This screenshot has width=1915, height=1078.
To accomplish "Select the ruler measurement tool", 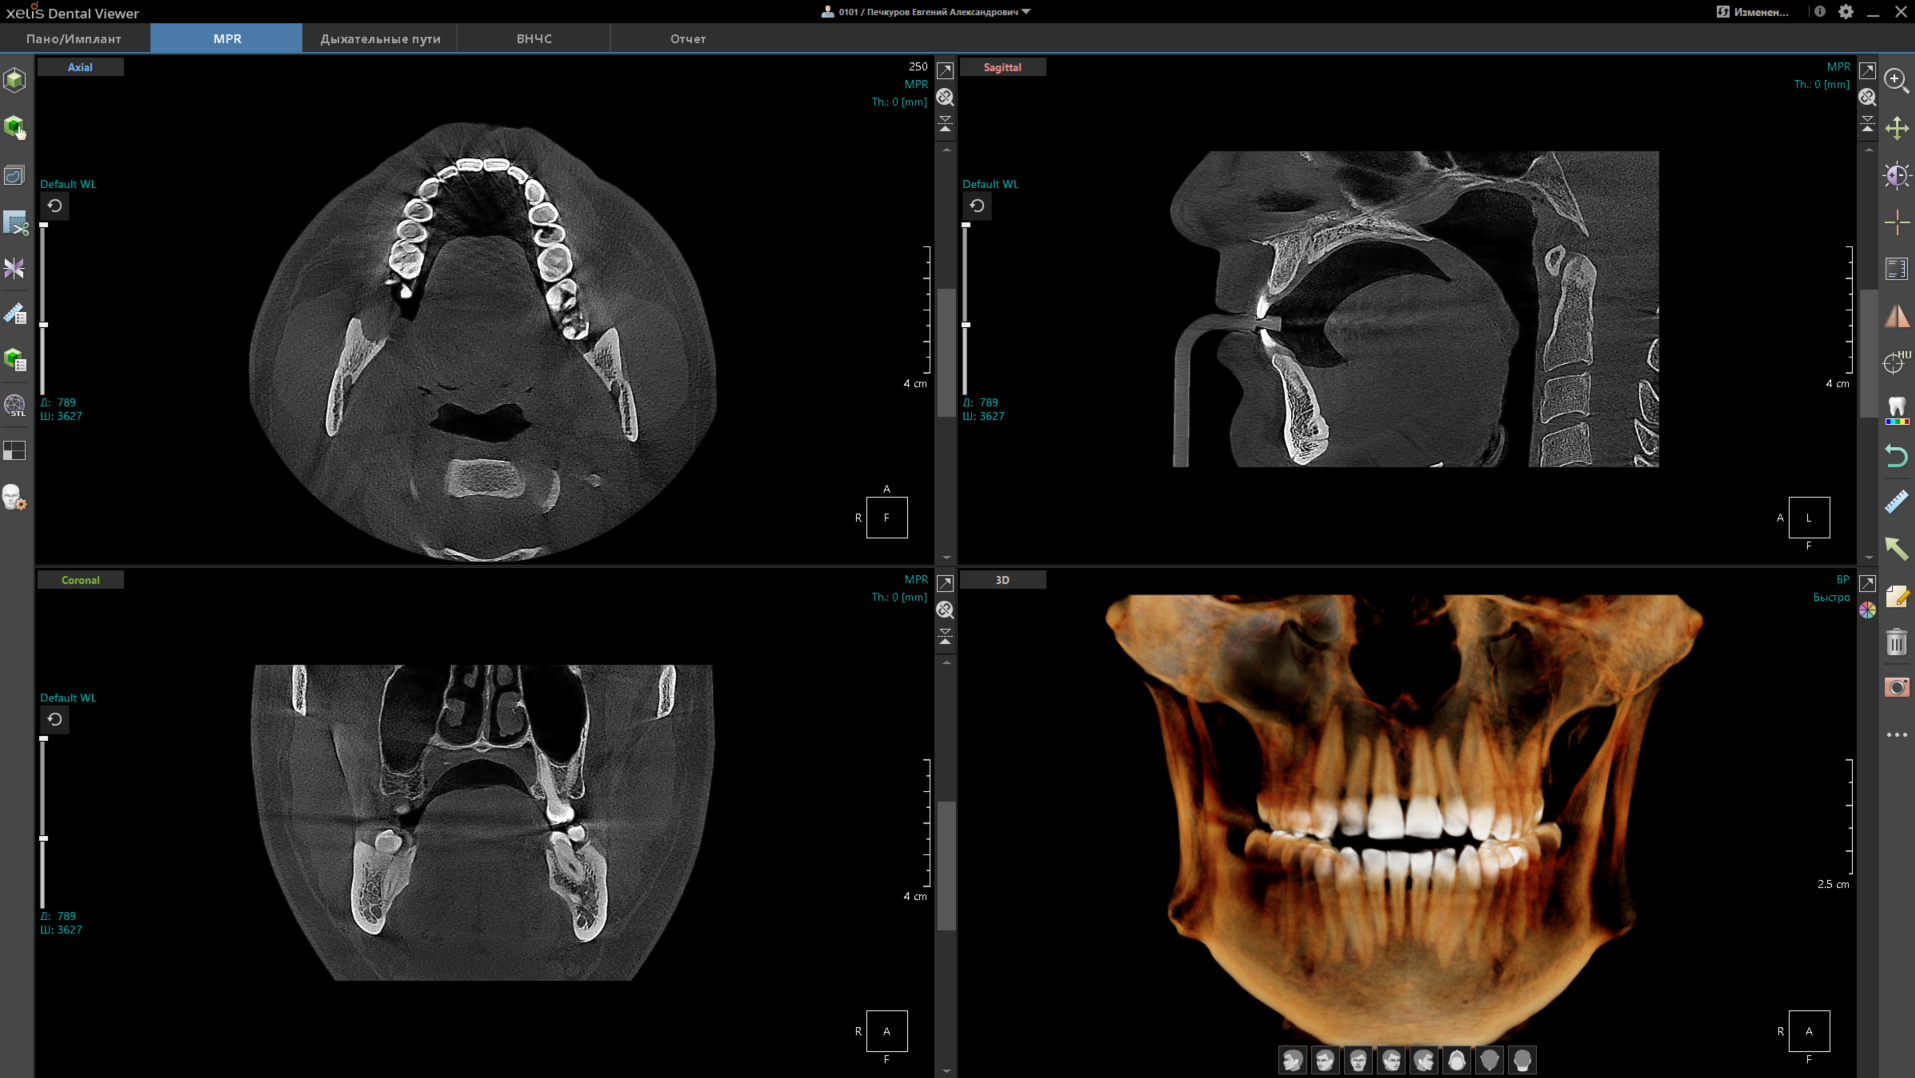I will click(1896, 502).
